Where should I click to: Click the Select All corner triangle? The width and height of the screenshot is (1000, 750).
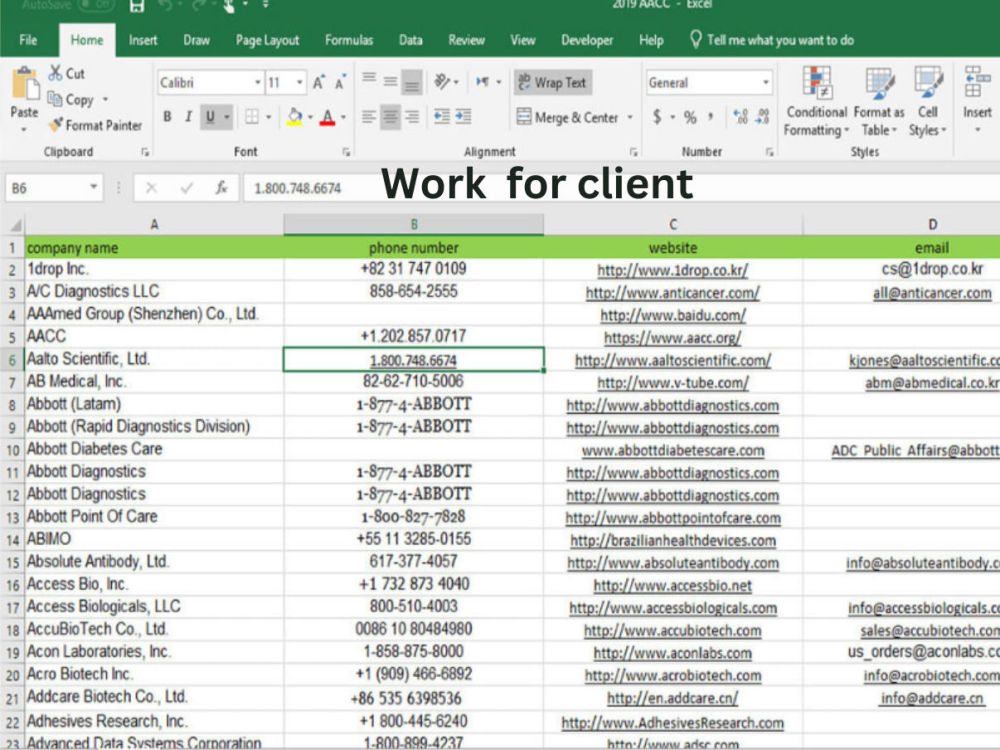click(x=15, y=224)
